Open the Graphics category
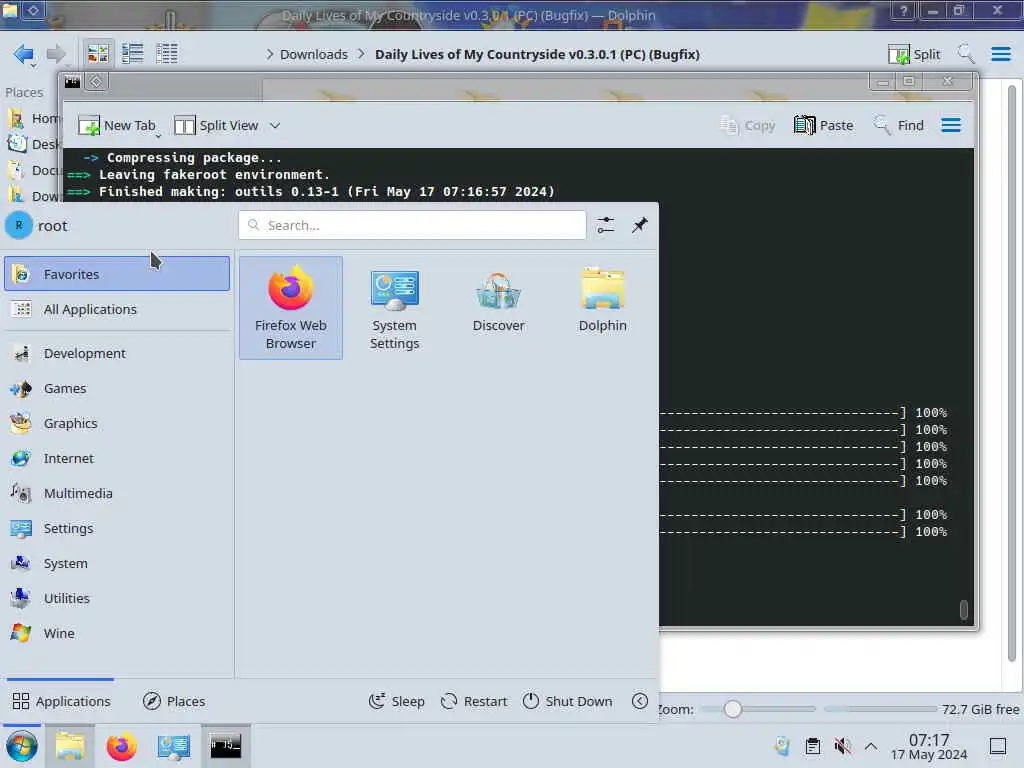The width and height of the screenshot is (1024, 768). coord(117,423)
